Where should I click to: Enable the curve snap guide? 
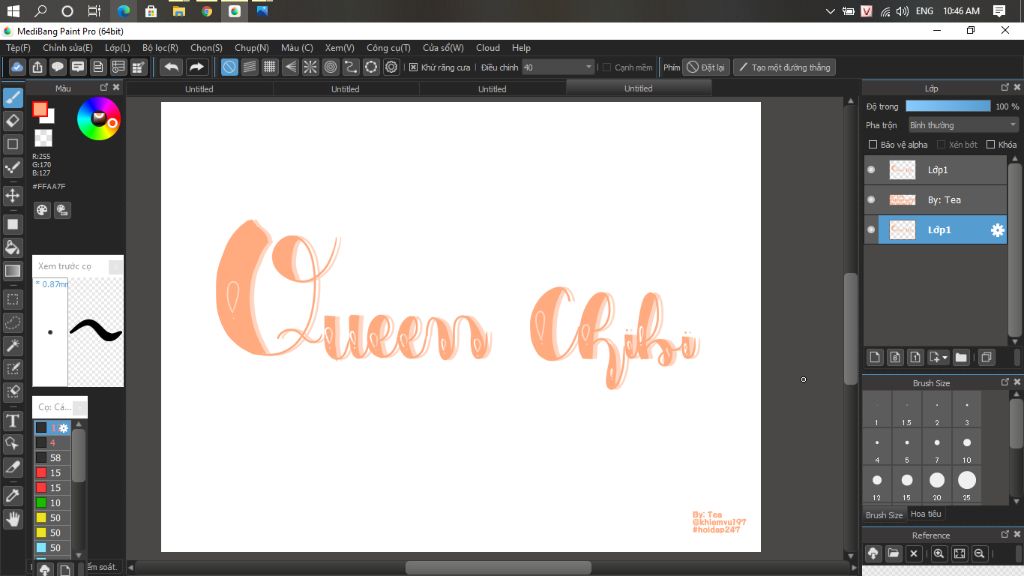pyautogui.click(x=351, y=67)
